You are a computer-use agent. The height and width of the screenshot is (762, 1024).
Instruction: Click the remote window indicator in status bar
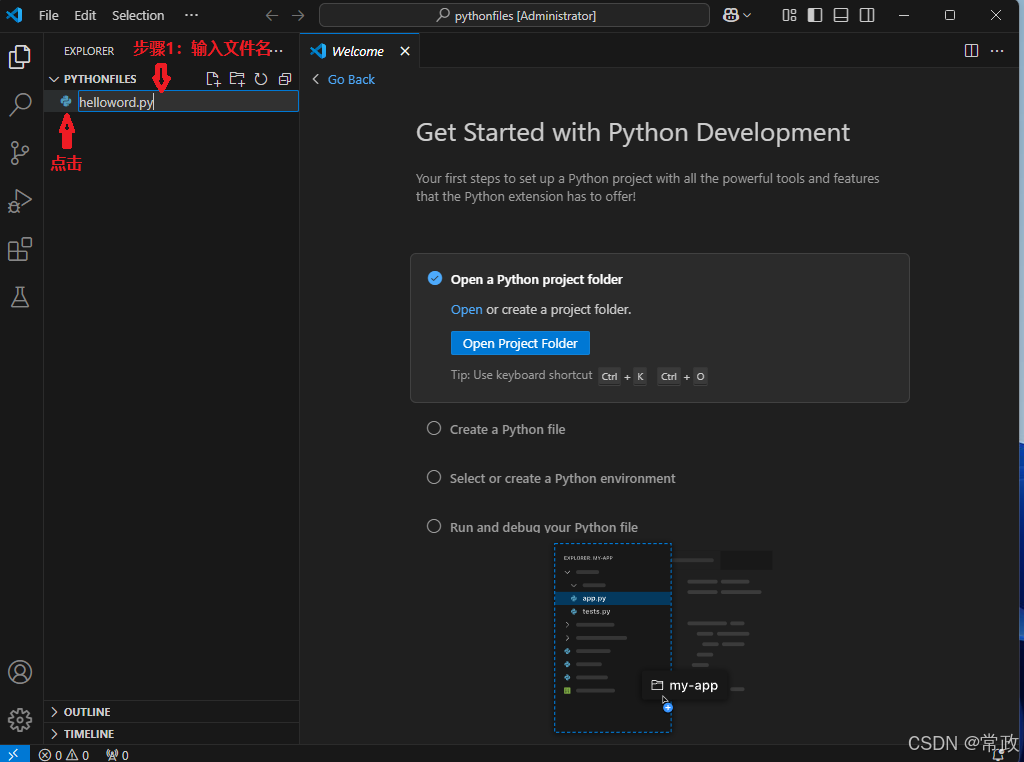click(14, 754)
